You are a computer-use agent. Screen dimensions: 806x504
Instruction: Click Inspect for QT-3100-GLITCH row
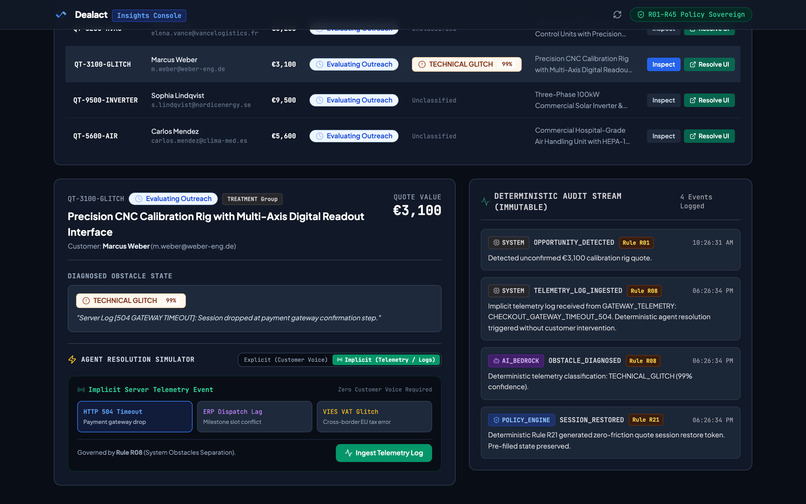[663, 64]
